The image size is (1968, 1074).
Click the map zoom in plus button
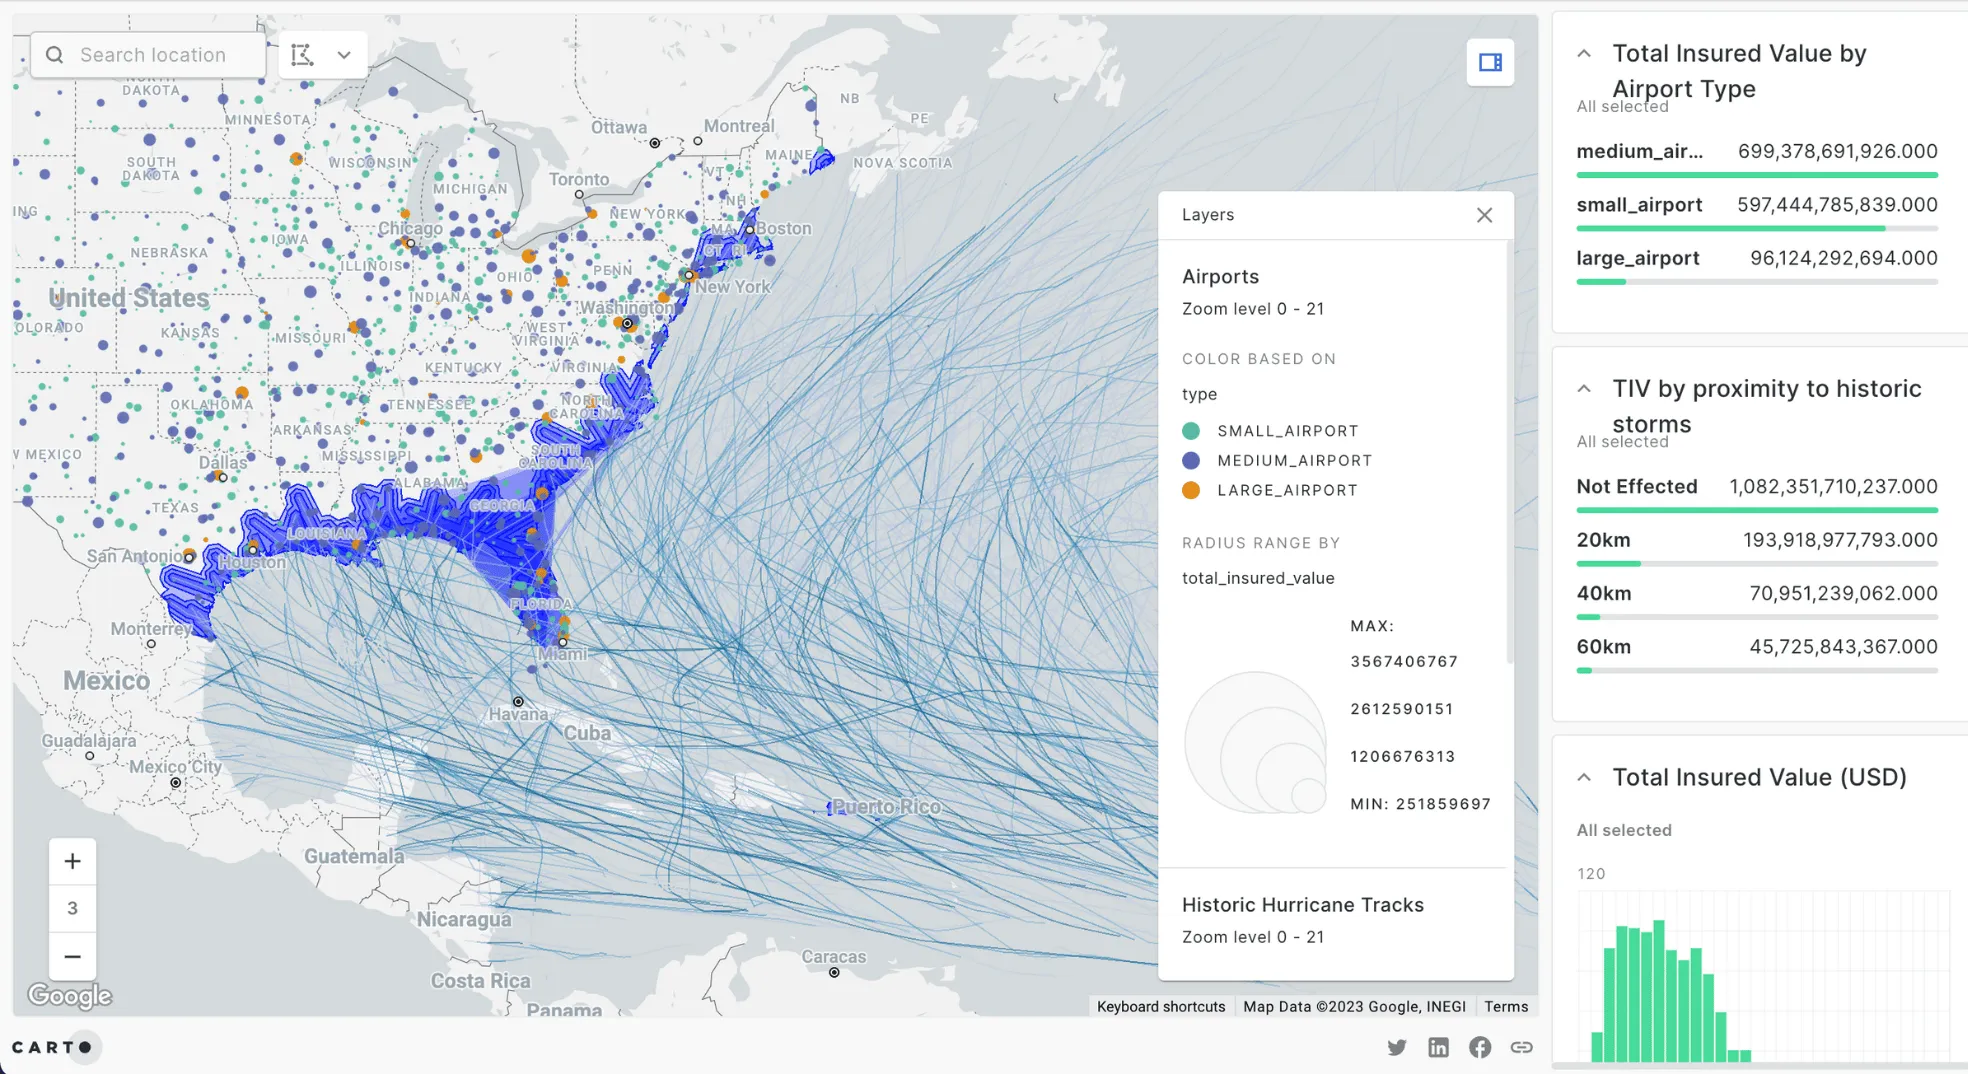72,861
